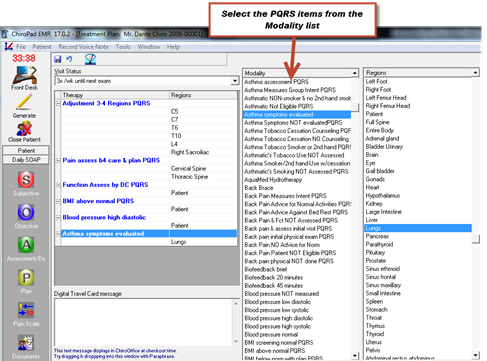Select Entire Body region
487x361 pixels.
coord(379,130)
